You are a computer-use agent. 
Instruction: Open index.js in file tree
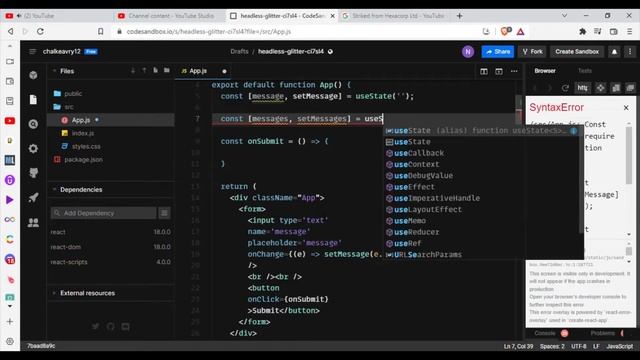(x=111, y=133)
